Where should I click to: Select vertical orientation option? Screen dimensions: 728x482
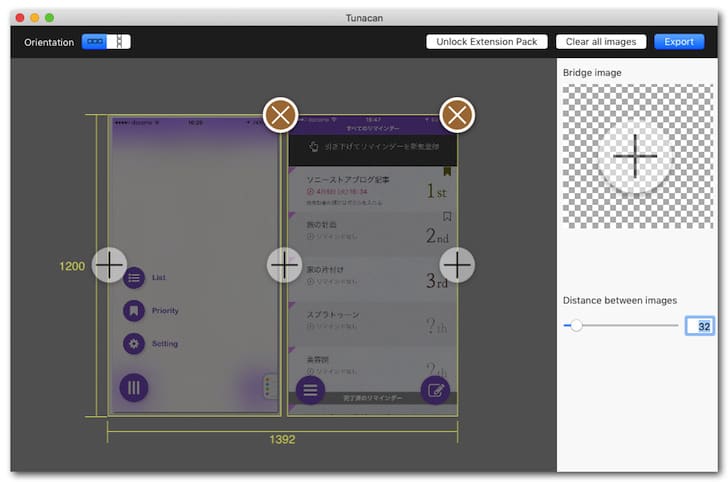tap(119, 42)
